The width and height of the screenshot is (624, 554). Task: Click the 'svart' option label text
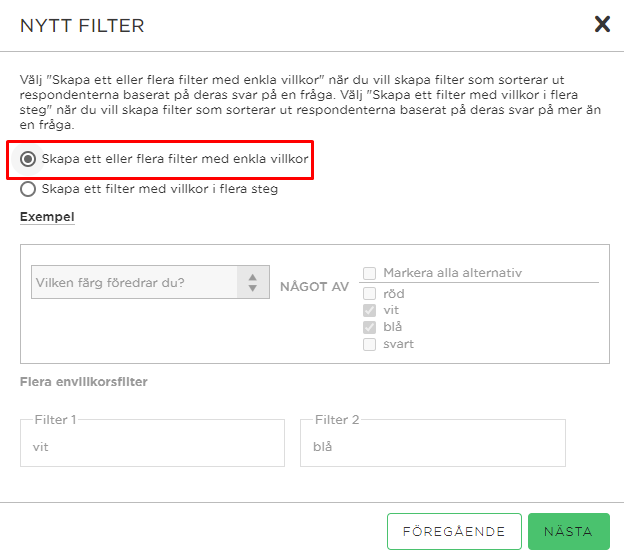pyautogui.click(x=398, y=344)
